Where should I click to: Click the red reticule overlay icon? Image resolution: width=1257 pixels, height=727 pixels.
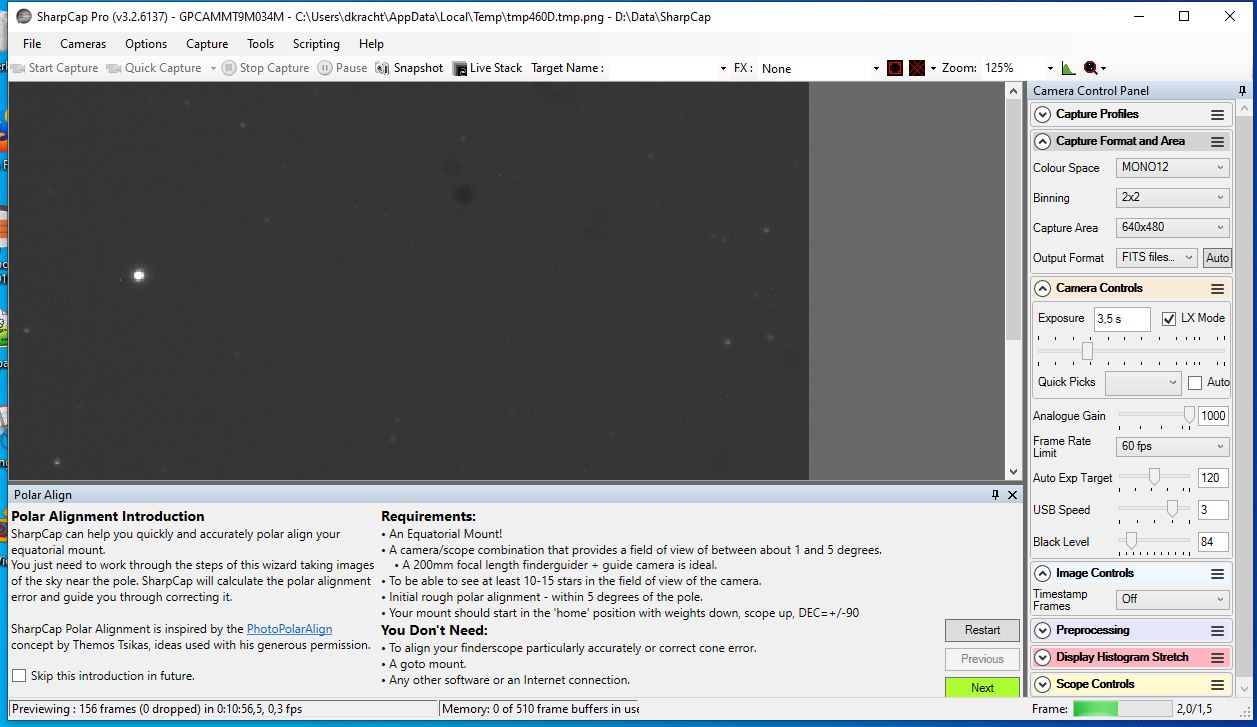895,68
